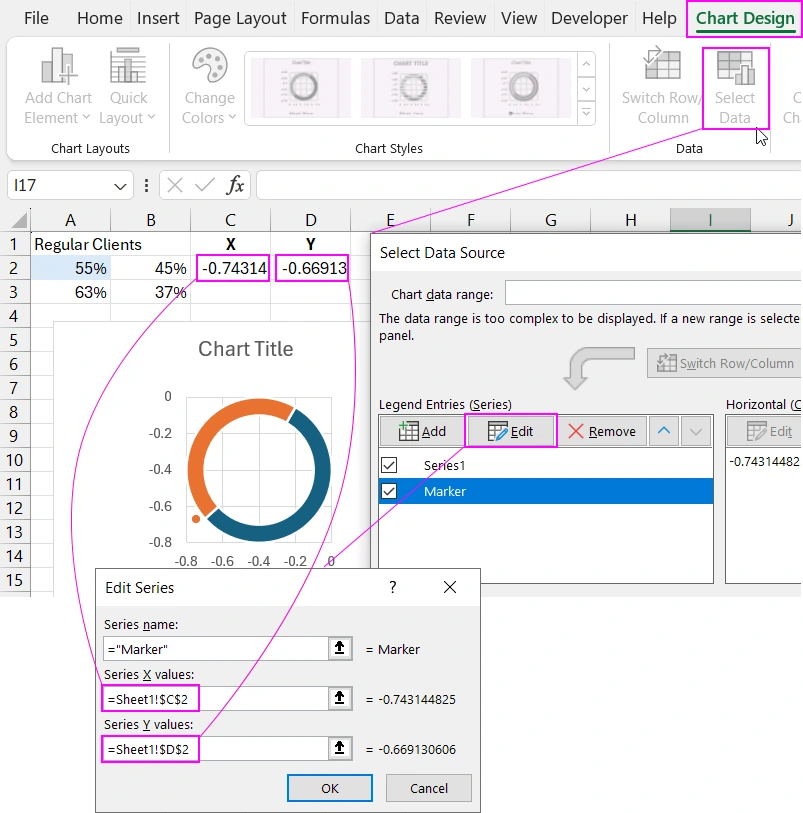The image size is (803, 813).
Task: Confirm the Edit Series dialog with OK
Action: point(329,788)
